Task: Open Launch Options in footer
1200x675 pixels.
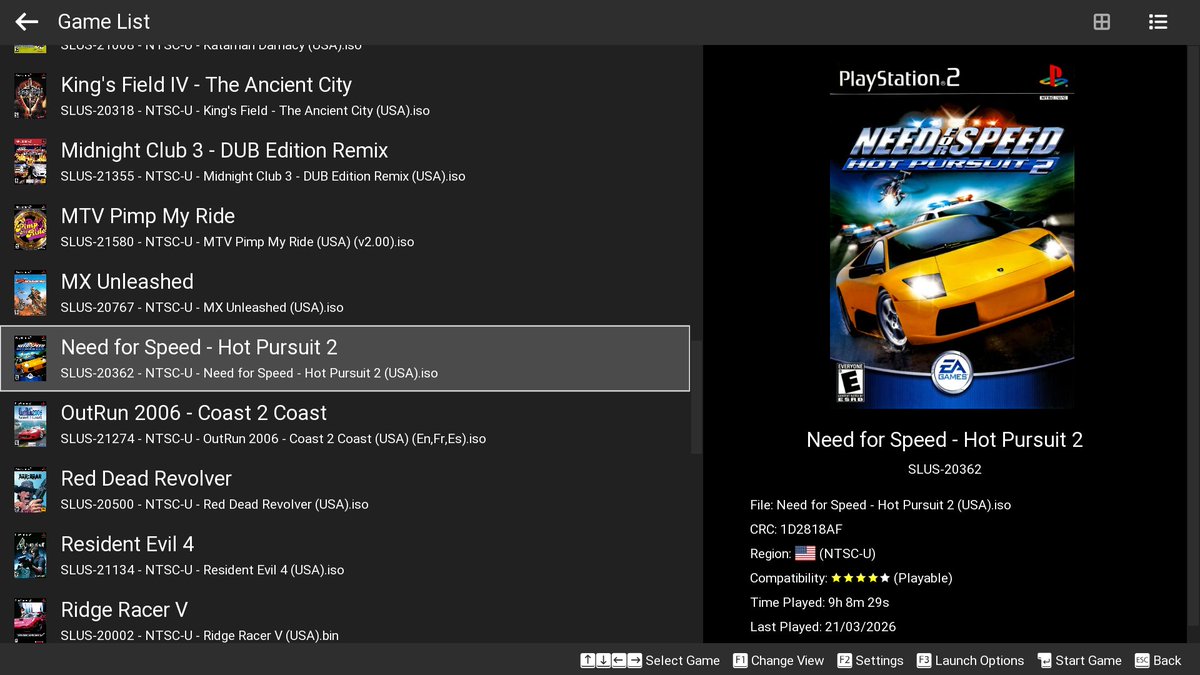Action: coord(970,660)
